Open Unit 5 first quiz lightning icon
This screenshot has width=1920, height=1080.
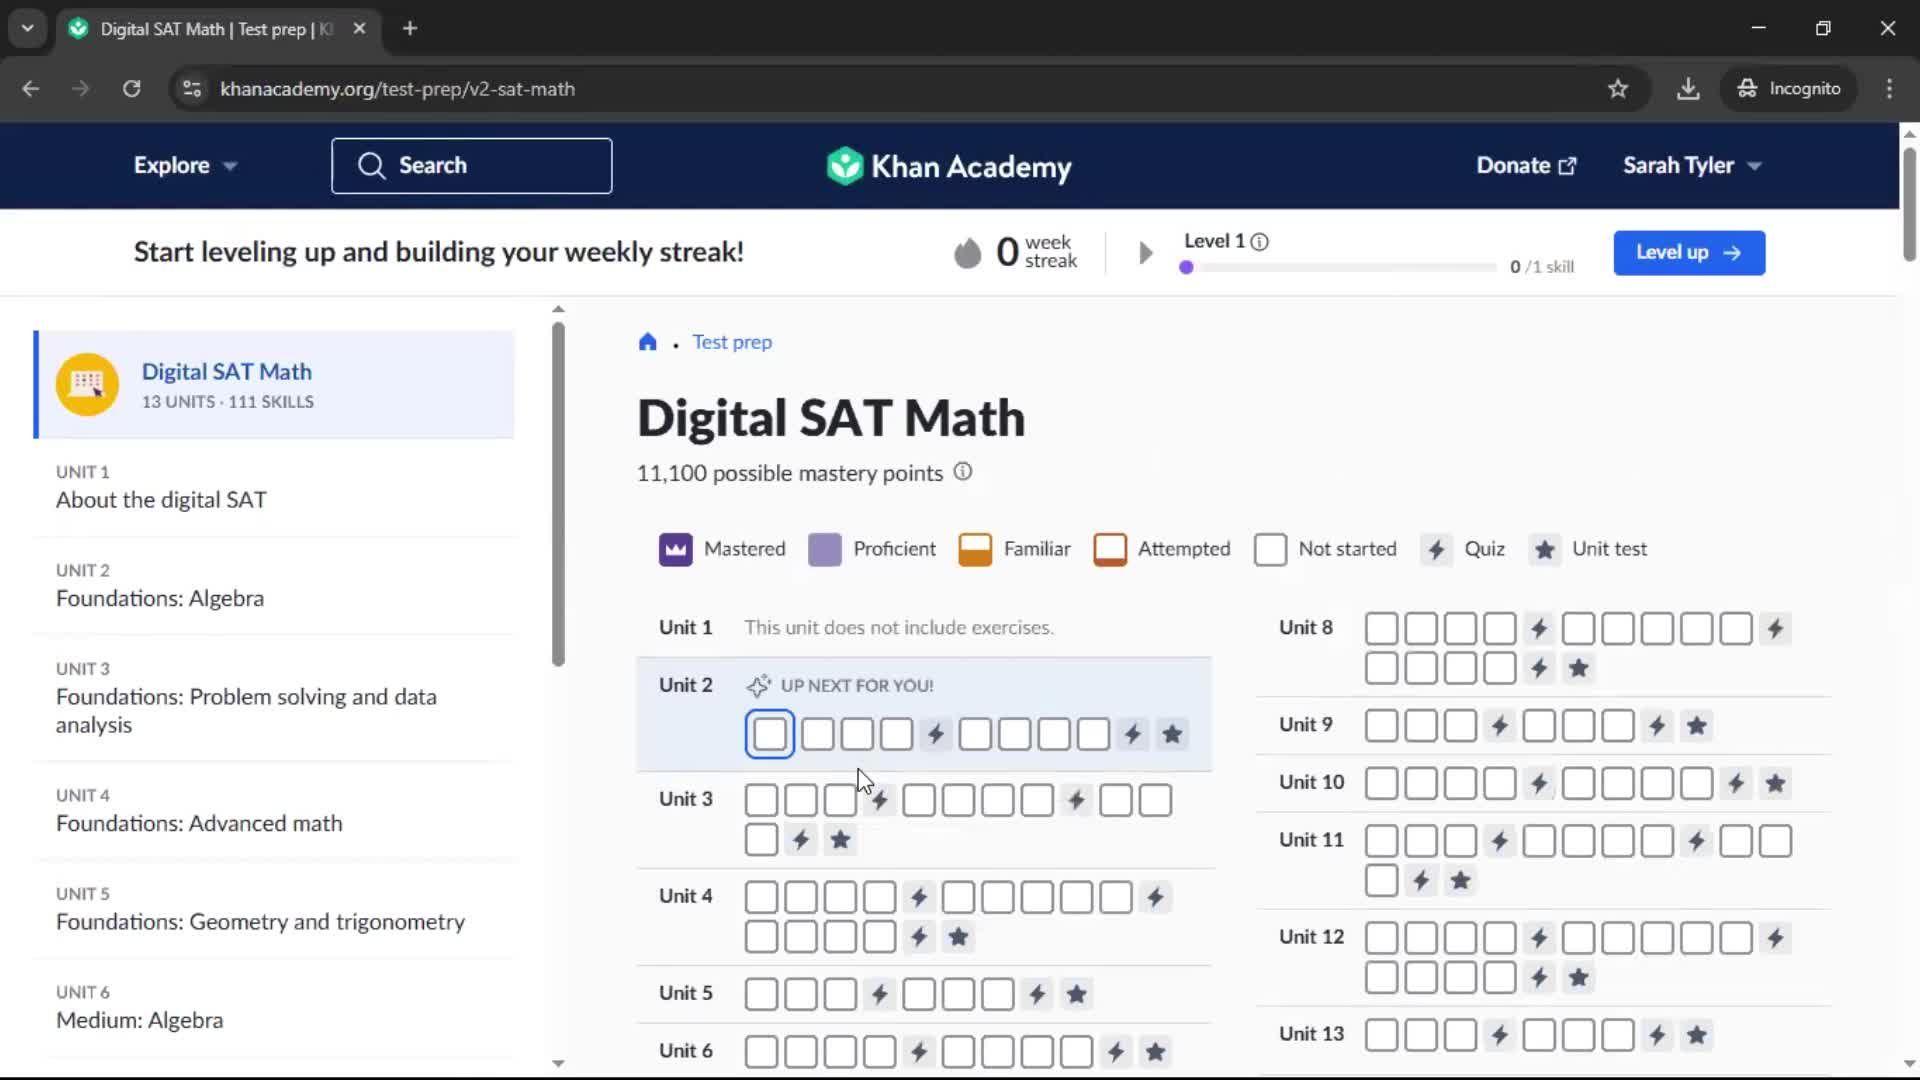(879, 994)
